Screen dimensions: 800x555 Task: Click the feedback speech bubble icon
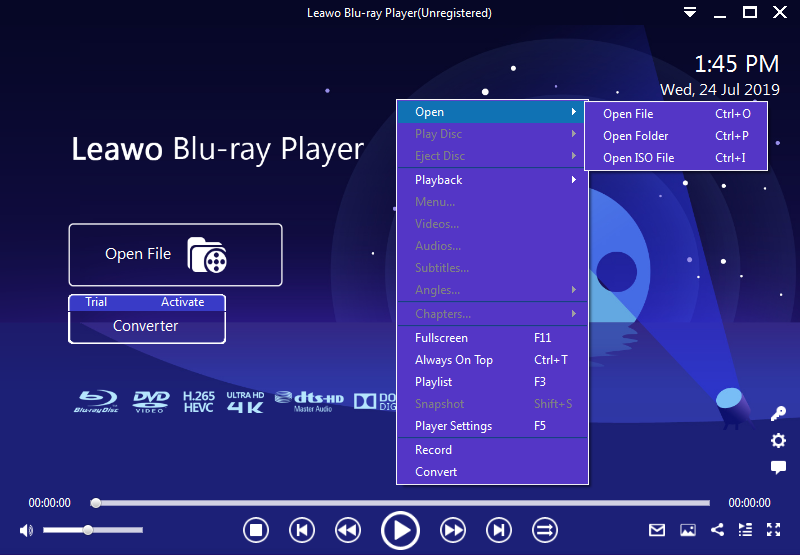click(778, 467)
